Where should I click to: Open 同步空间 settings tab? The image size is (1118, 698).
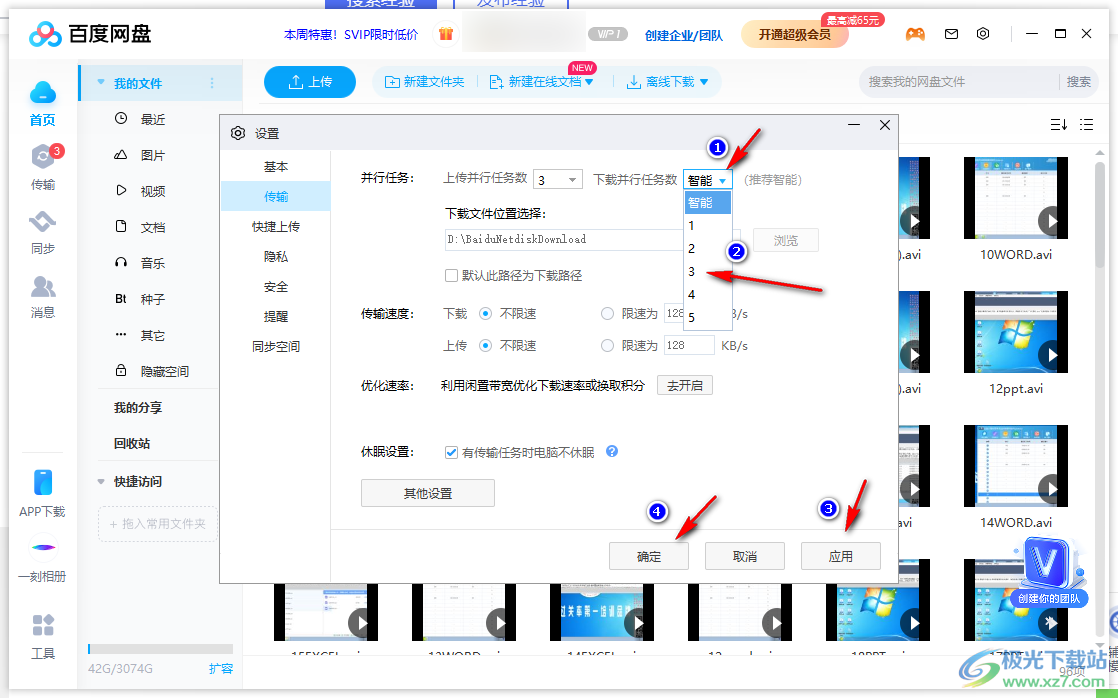tap(276, 347)
